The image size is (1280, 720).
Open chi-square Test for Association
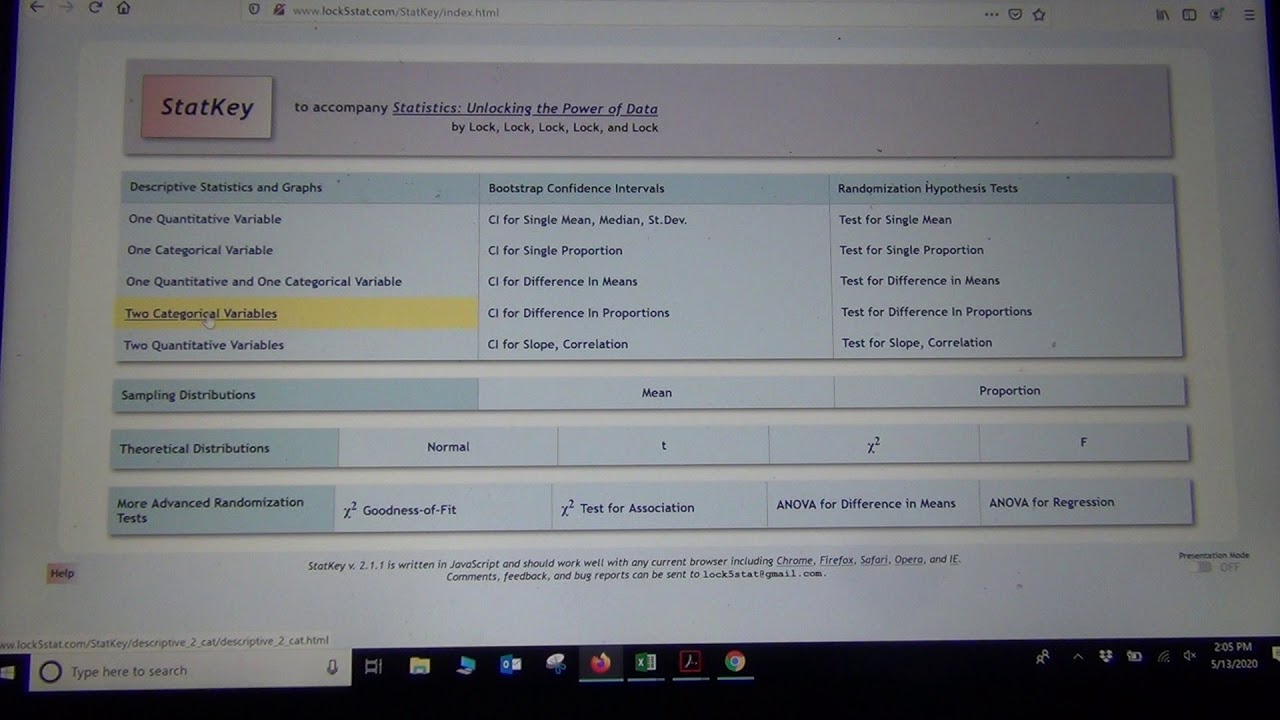[x=627, y=508]
